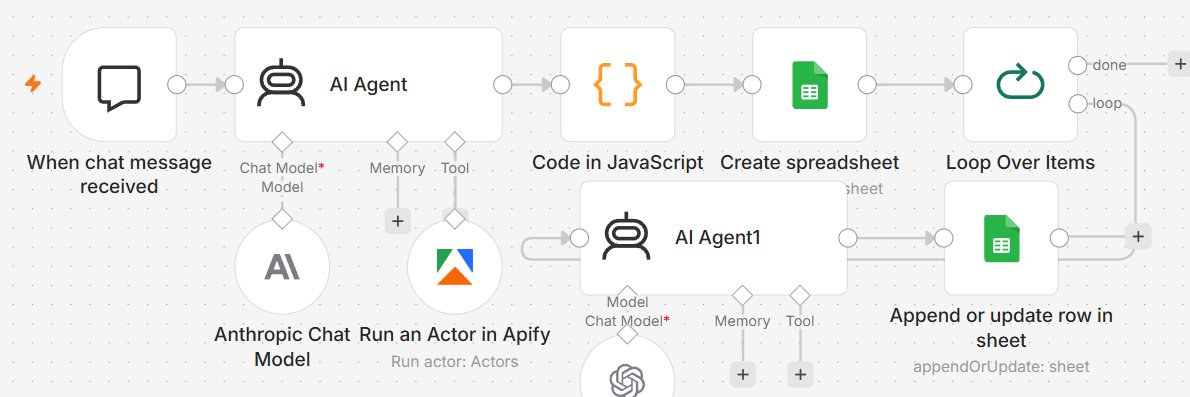Open the Code in JavaScript braces node
The image size is (1190, 397).
coord(618,85)
